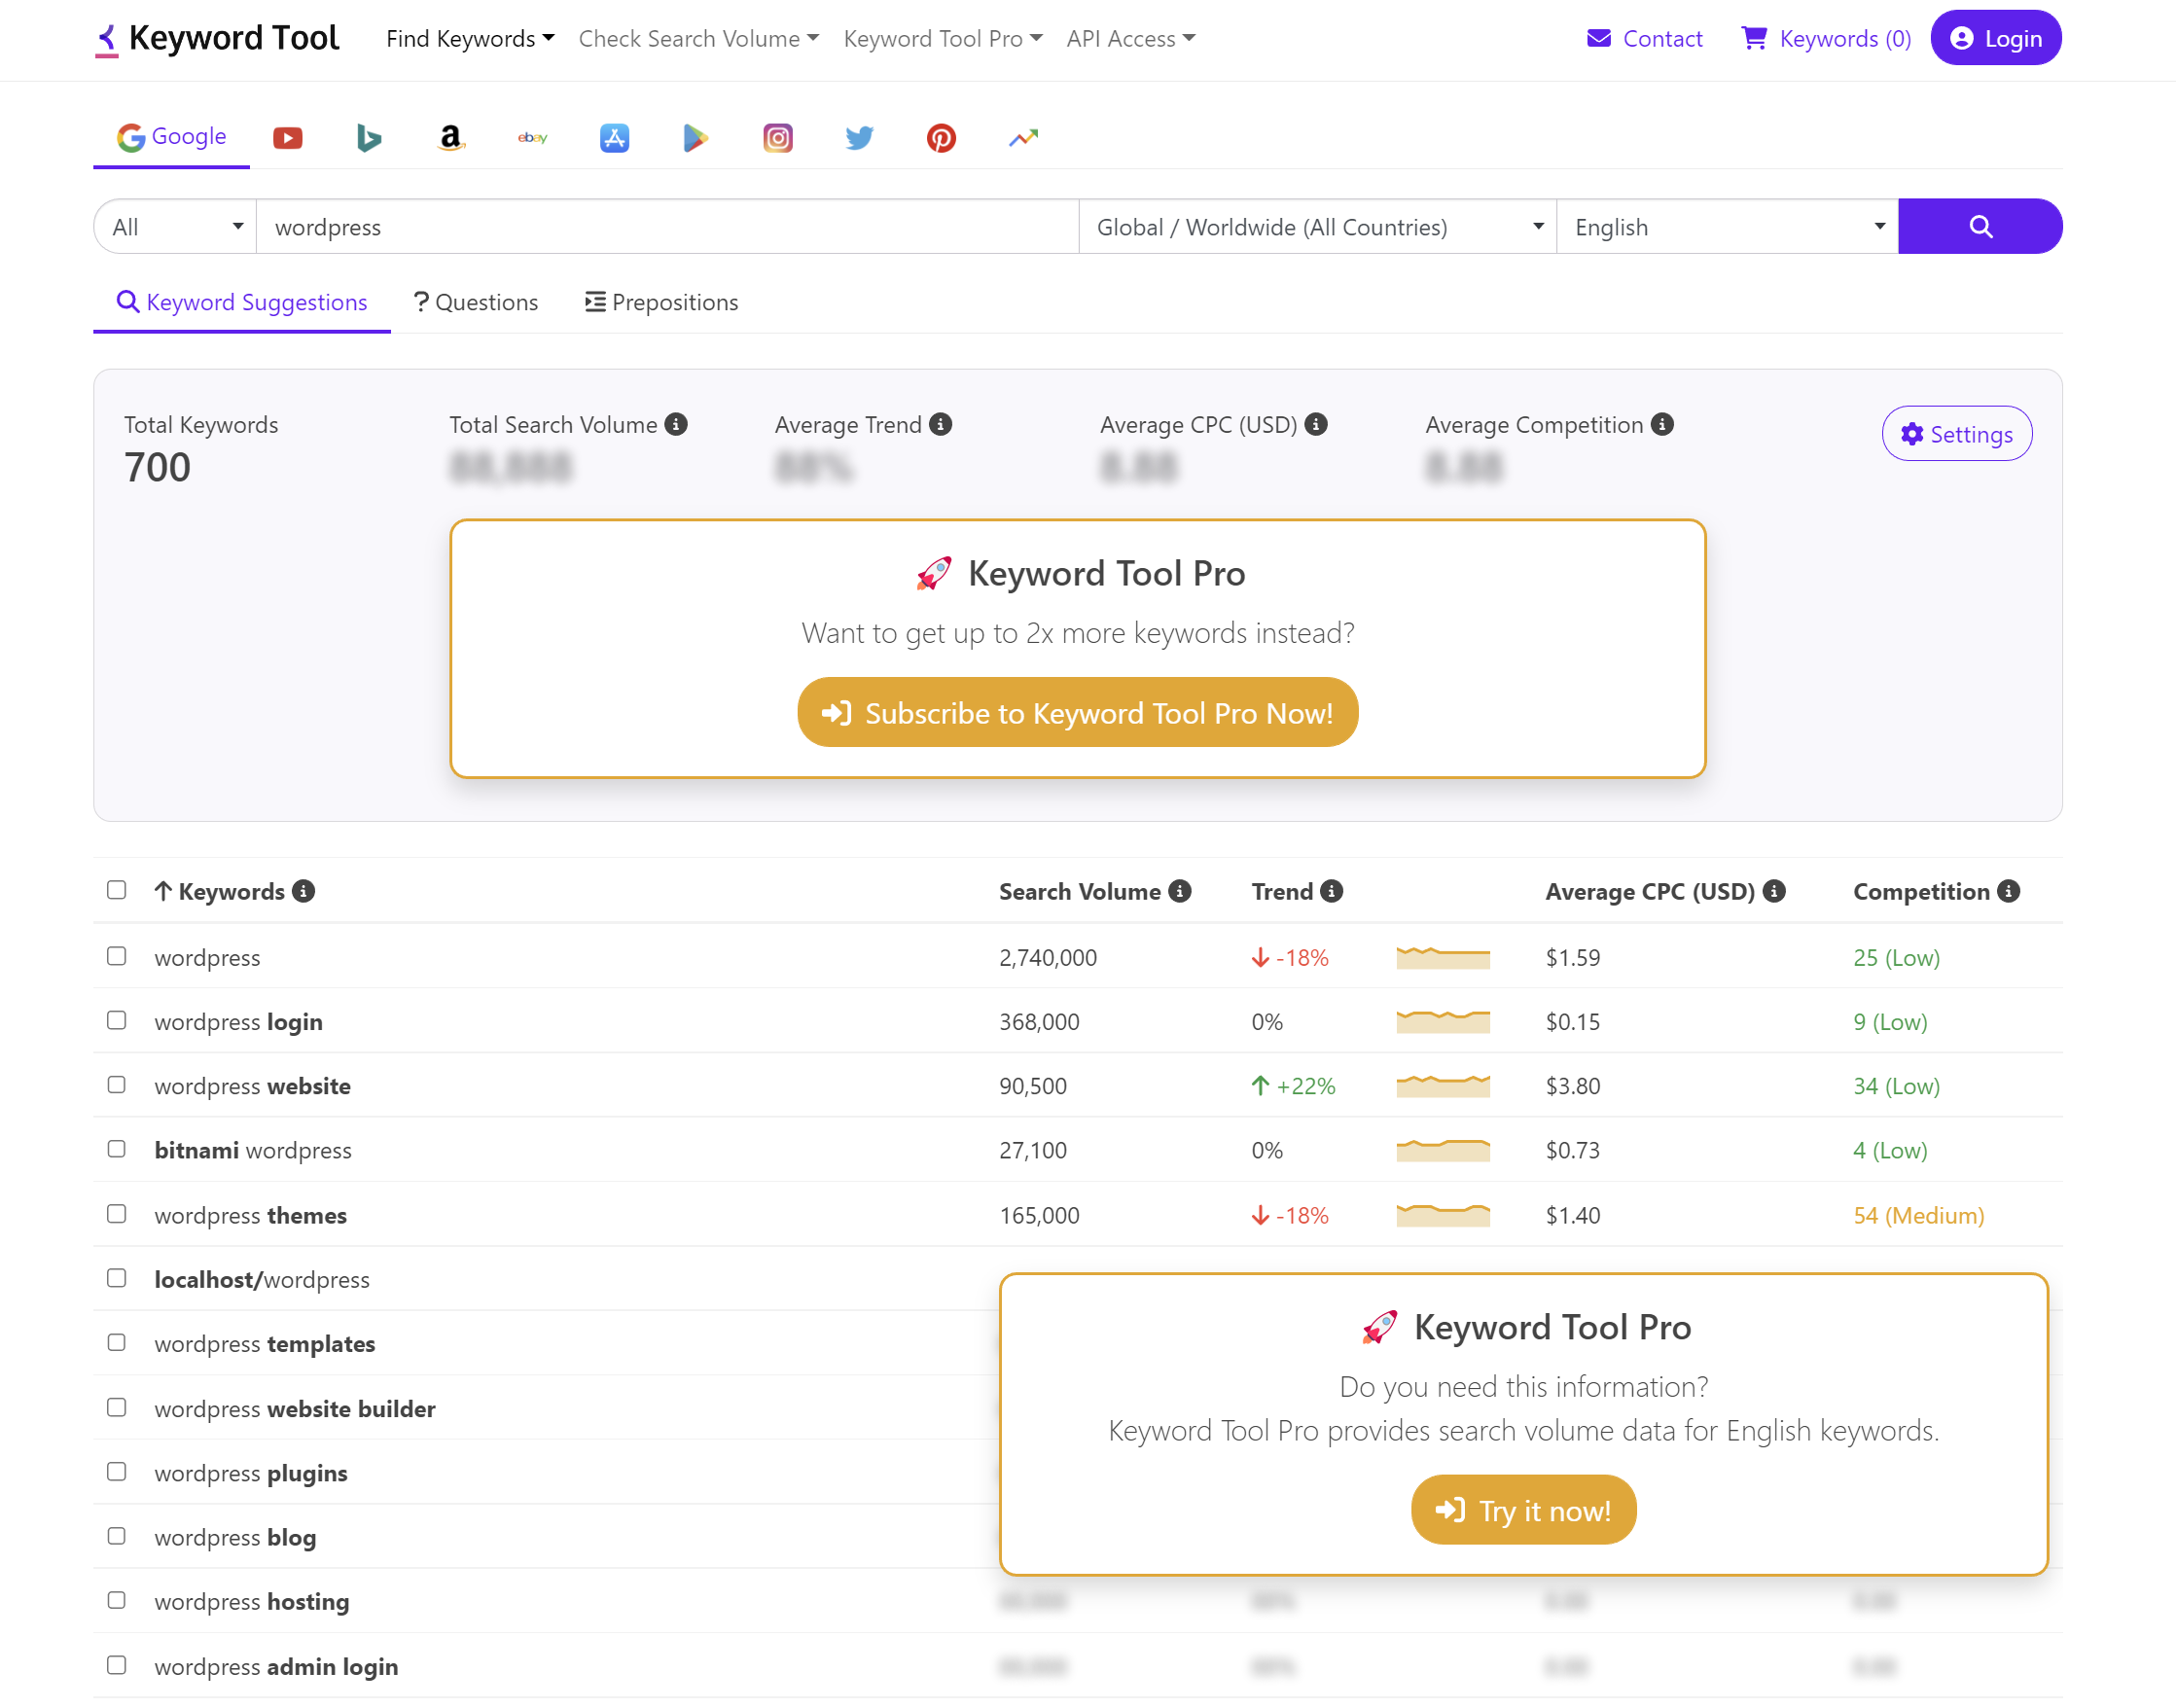Image resolution: width=2176 pixels, height=1708 pixels.
Task: Open the Google Trends tab icon
Action: click(1023, 137)
